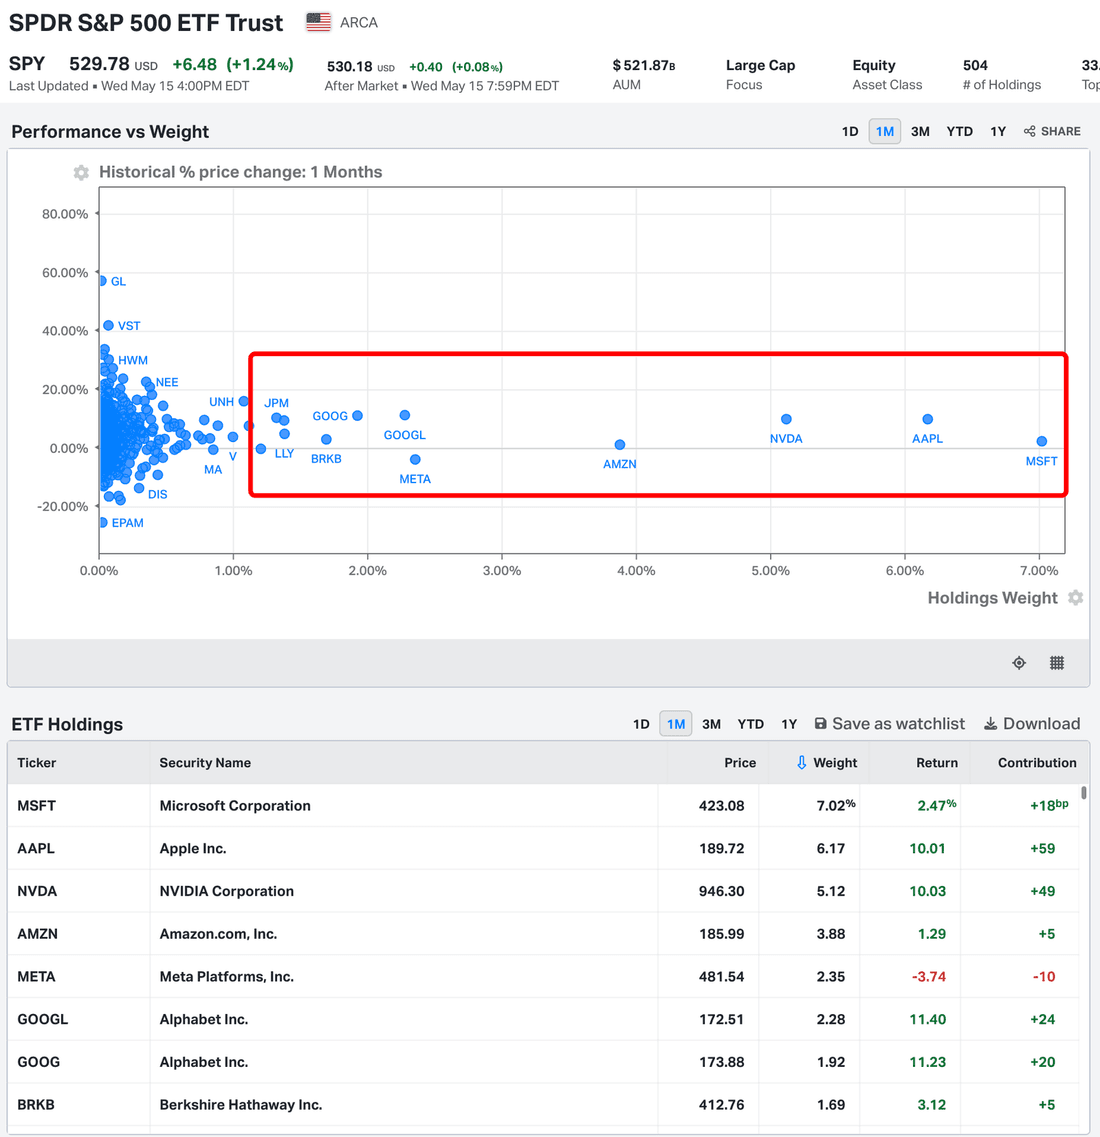Click the NVDA data point on chart

(x=786, y=419)
